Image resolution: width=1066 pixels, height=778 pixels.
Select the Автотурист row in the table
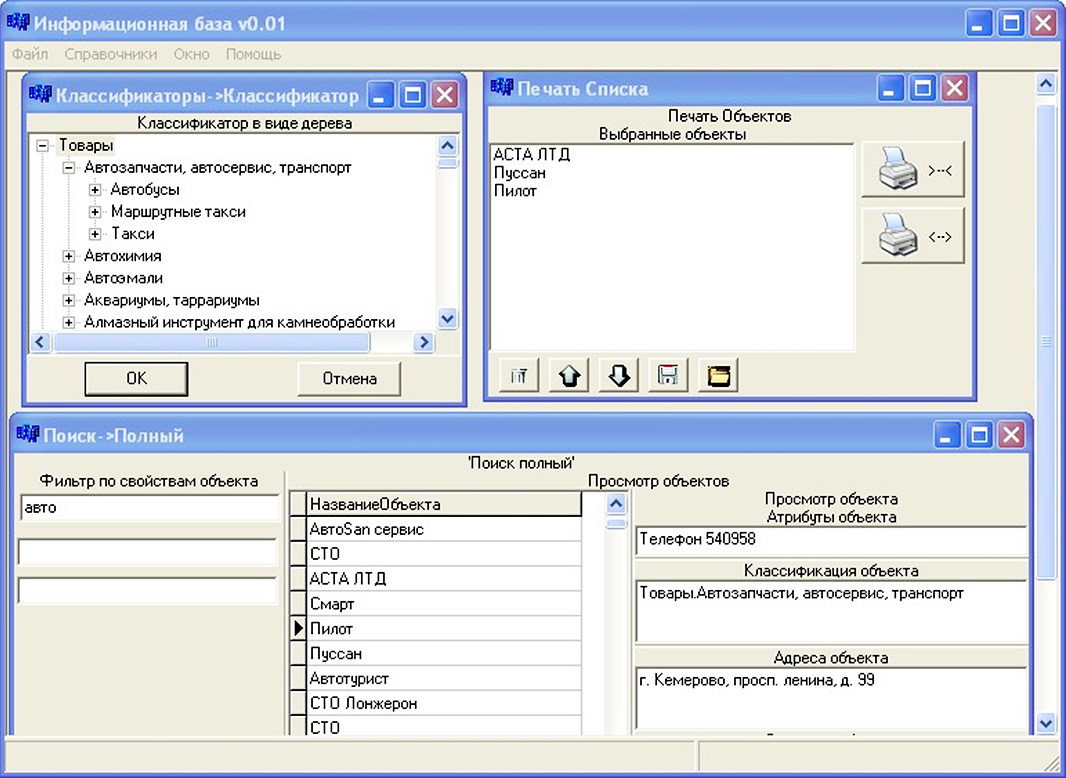444,678
